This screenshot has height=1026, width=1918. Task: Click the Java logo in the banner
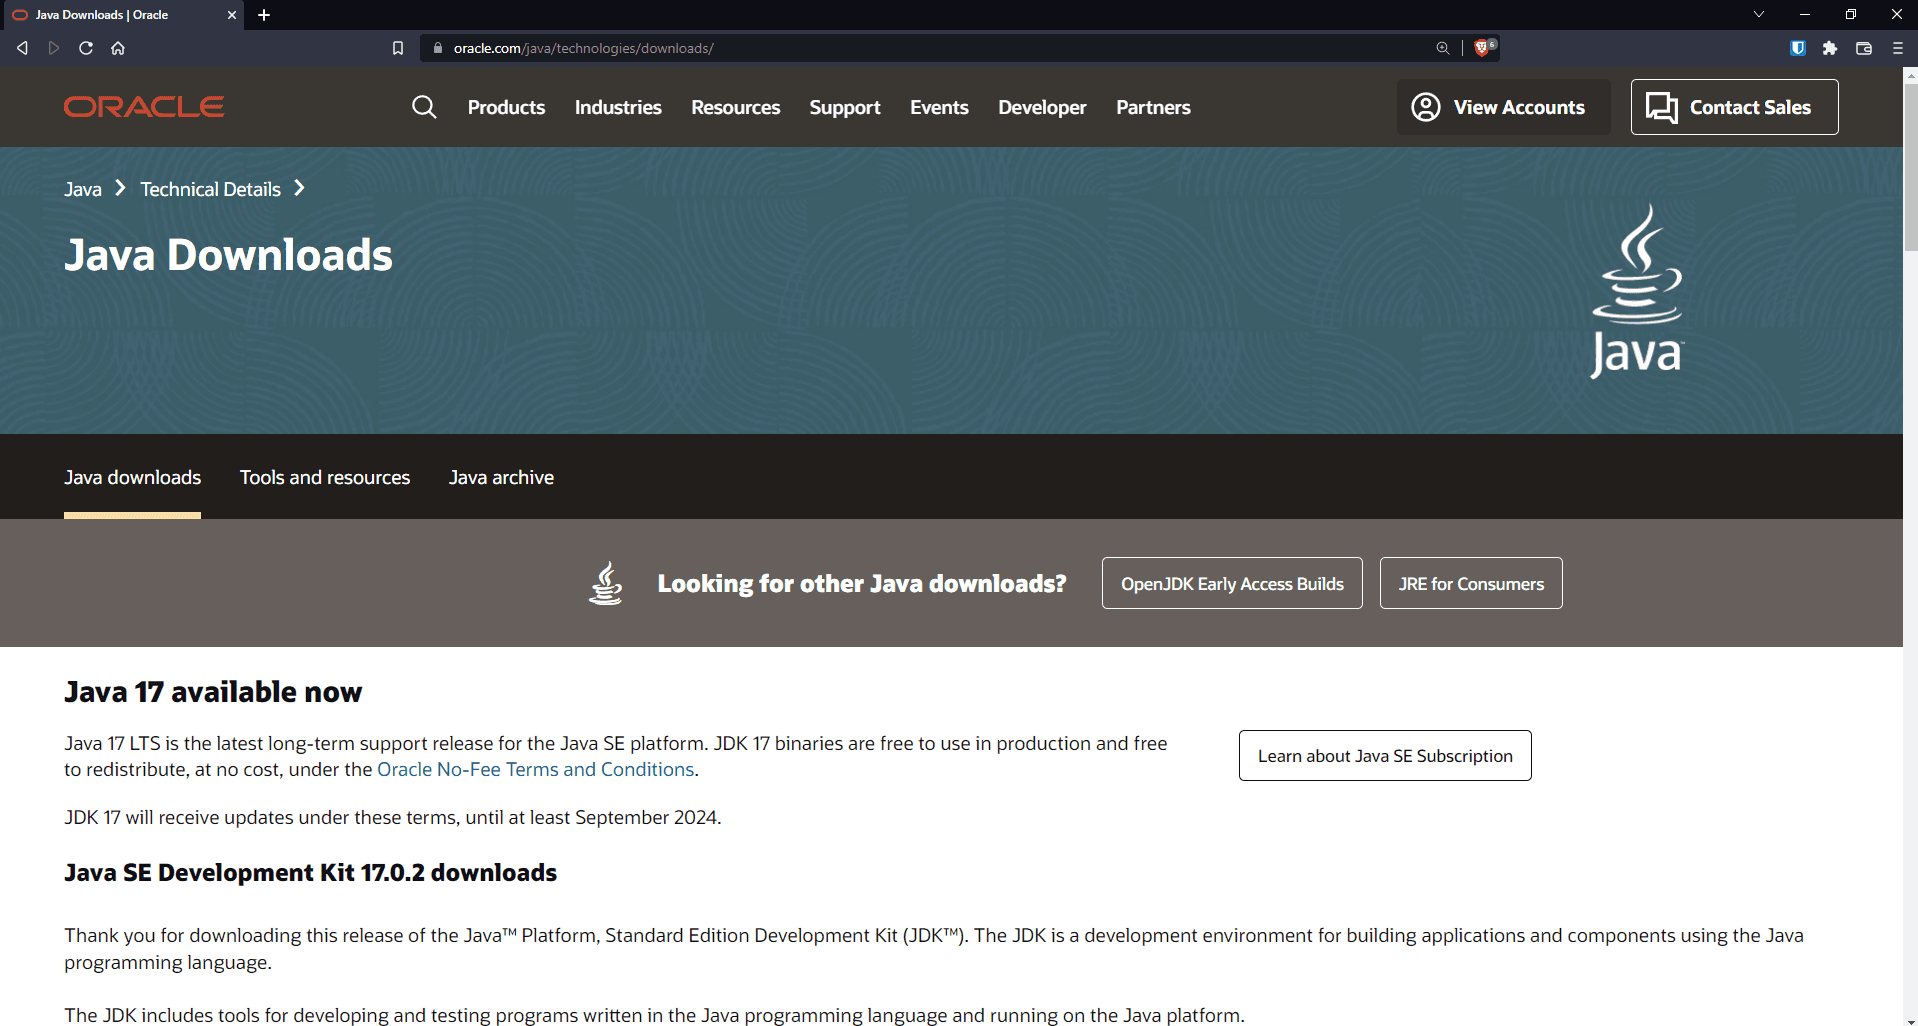click(1637, 291)
